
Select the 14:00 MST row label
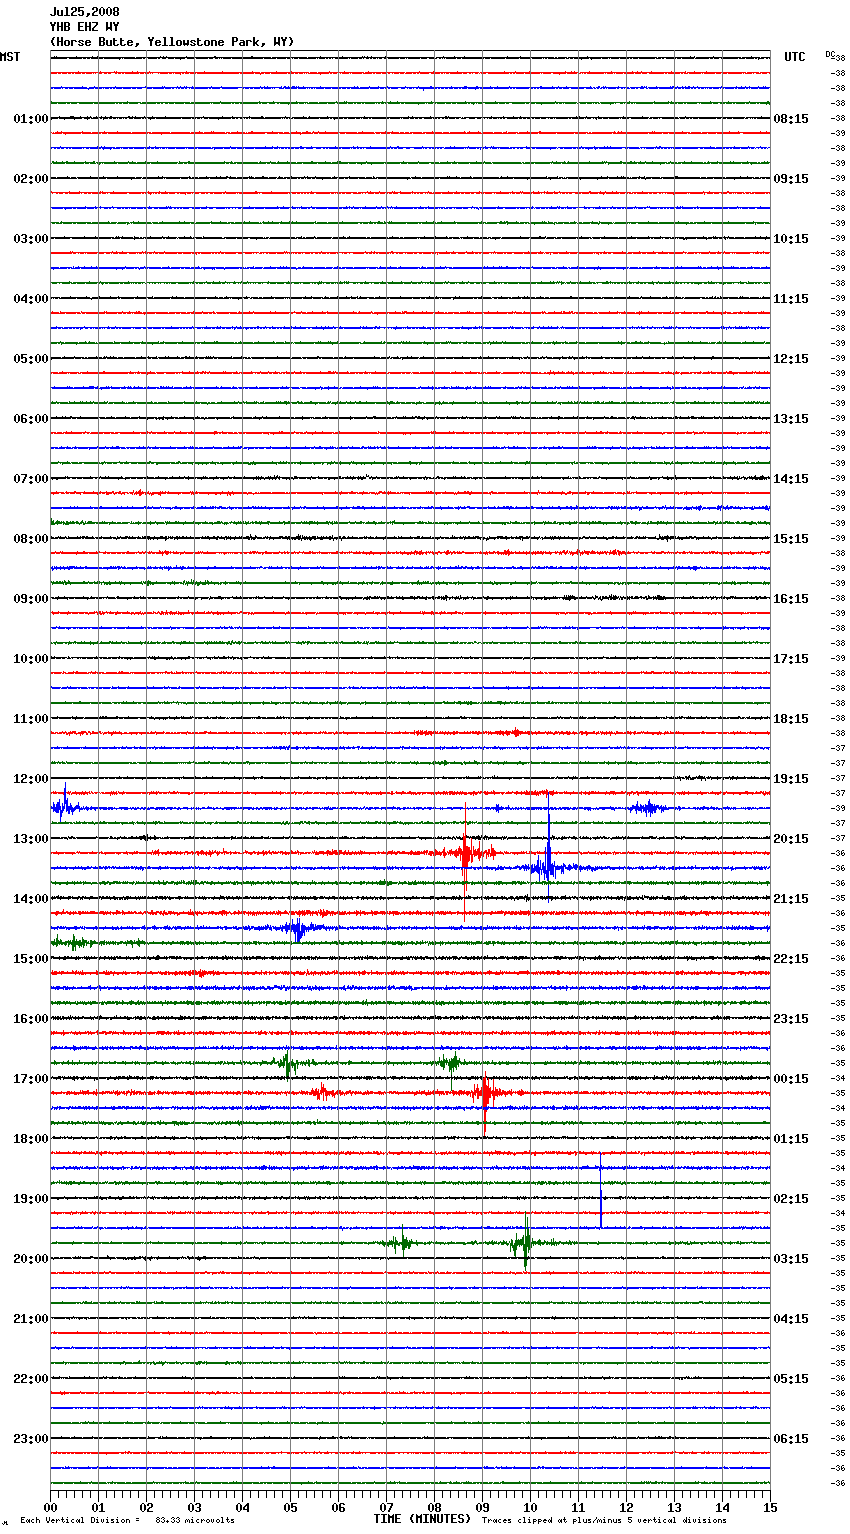(31, 899)
